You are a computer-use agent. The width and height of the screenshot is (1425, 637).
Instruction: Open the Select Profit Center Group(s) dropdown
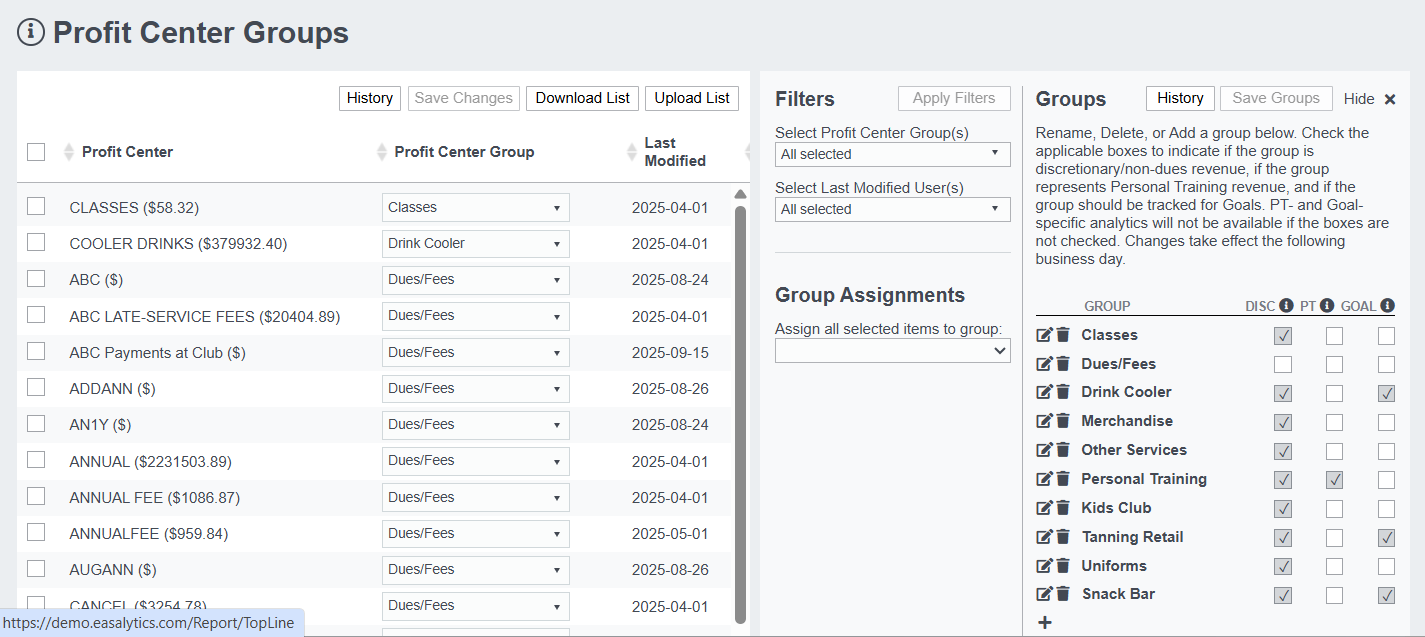pos(893,154)
